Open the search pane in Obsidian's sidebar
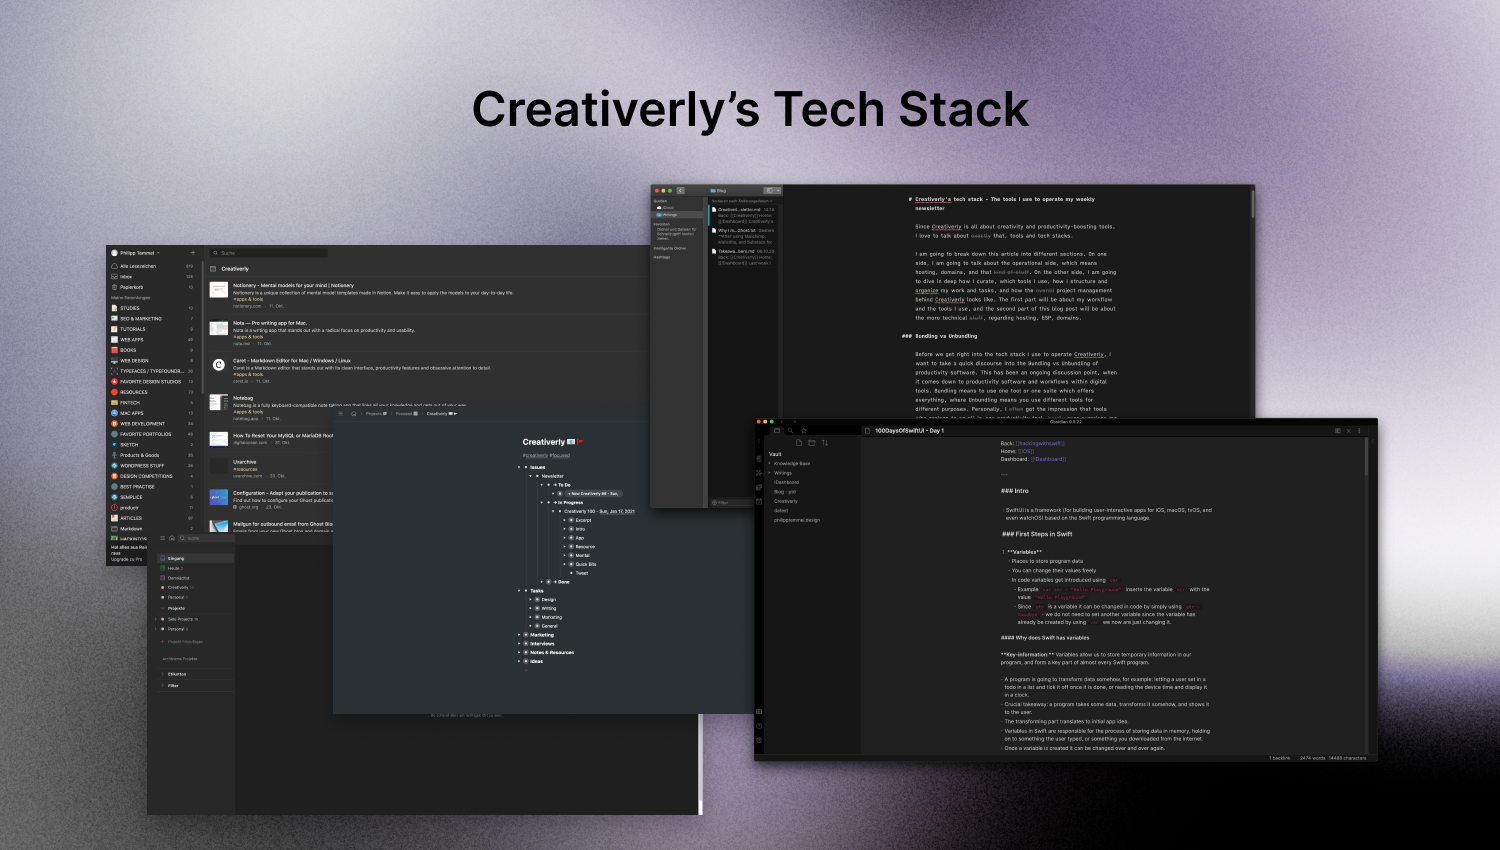 click(791, 430)
